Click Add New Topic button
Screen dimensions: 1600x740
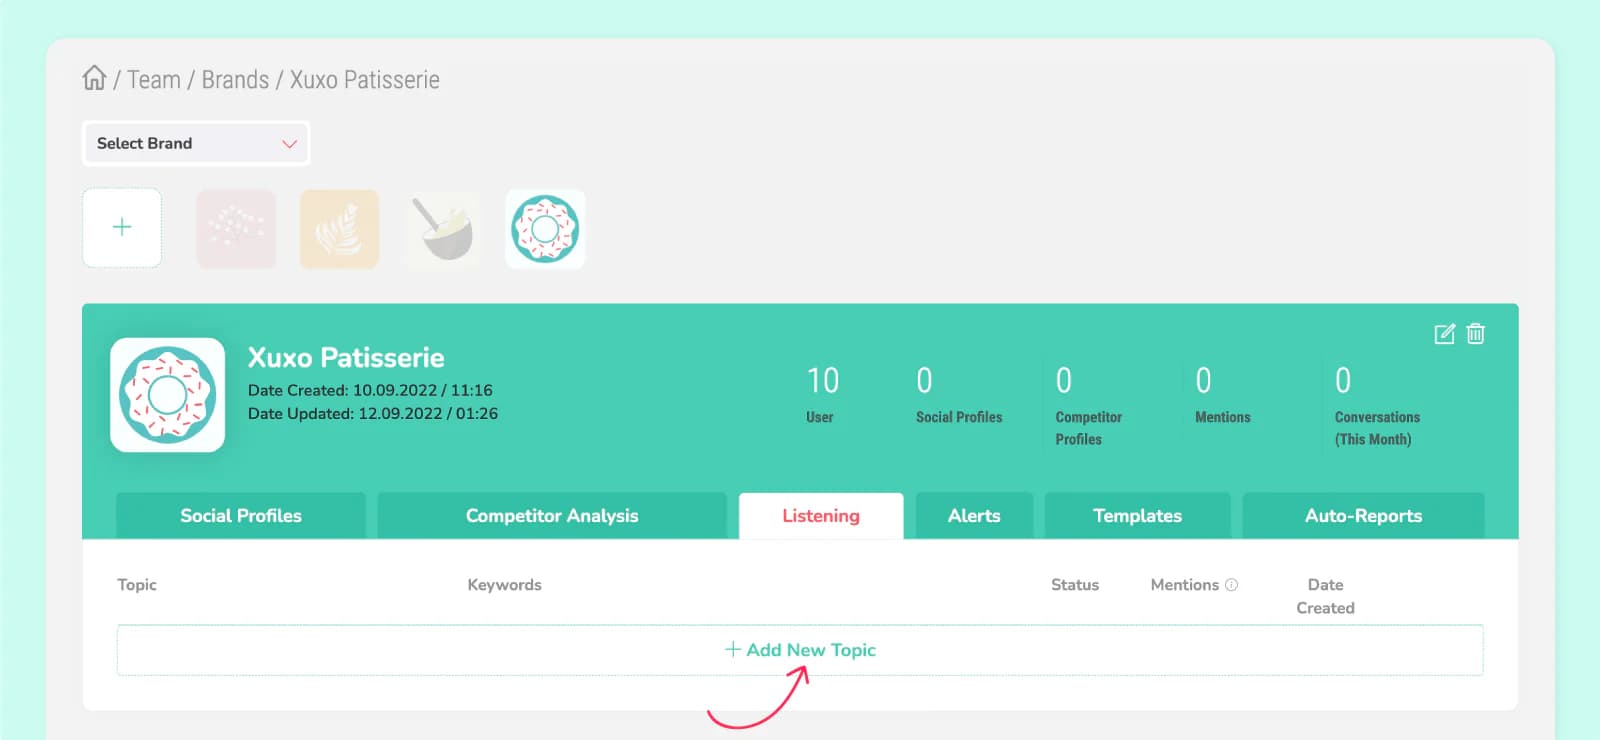coord(800,650)
